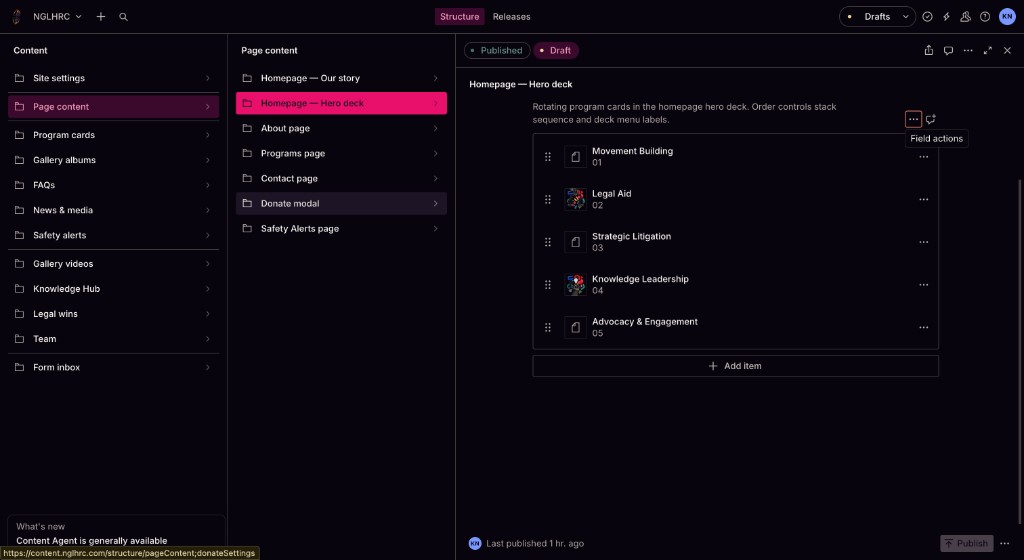This screenshot has height=560, width=1024.
Task: Open publish options ellipsis beside Publish
Action: click(1004, 543)
